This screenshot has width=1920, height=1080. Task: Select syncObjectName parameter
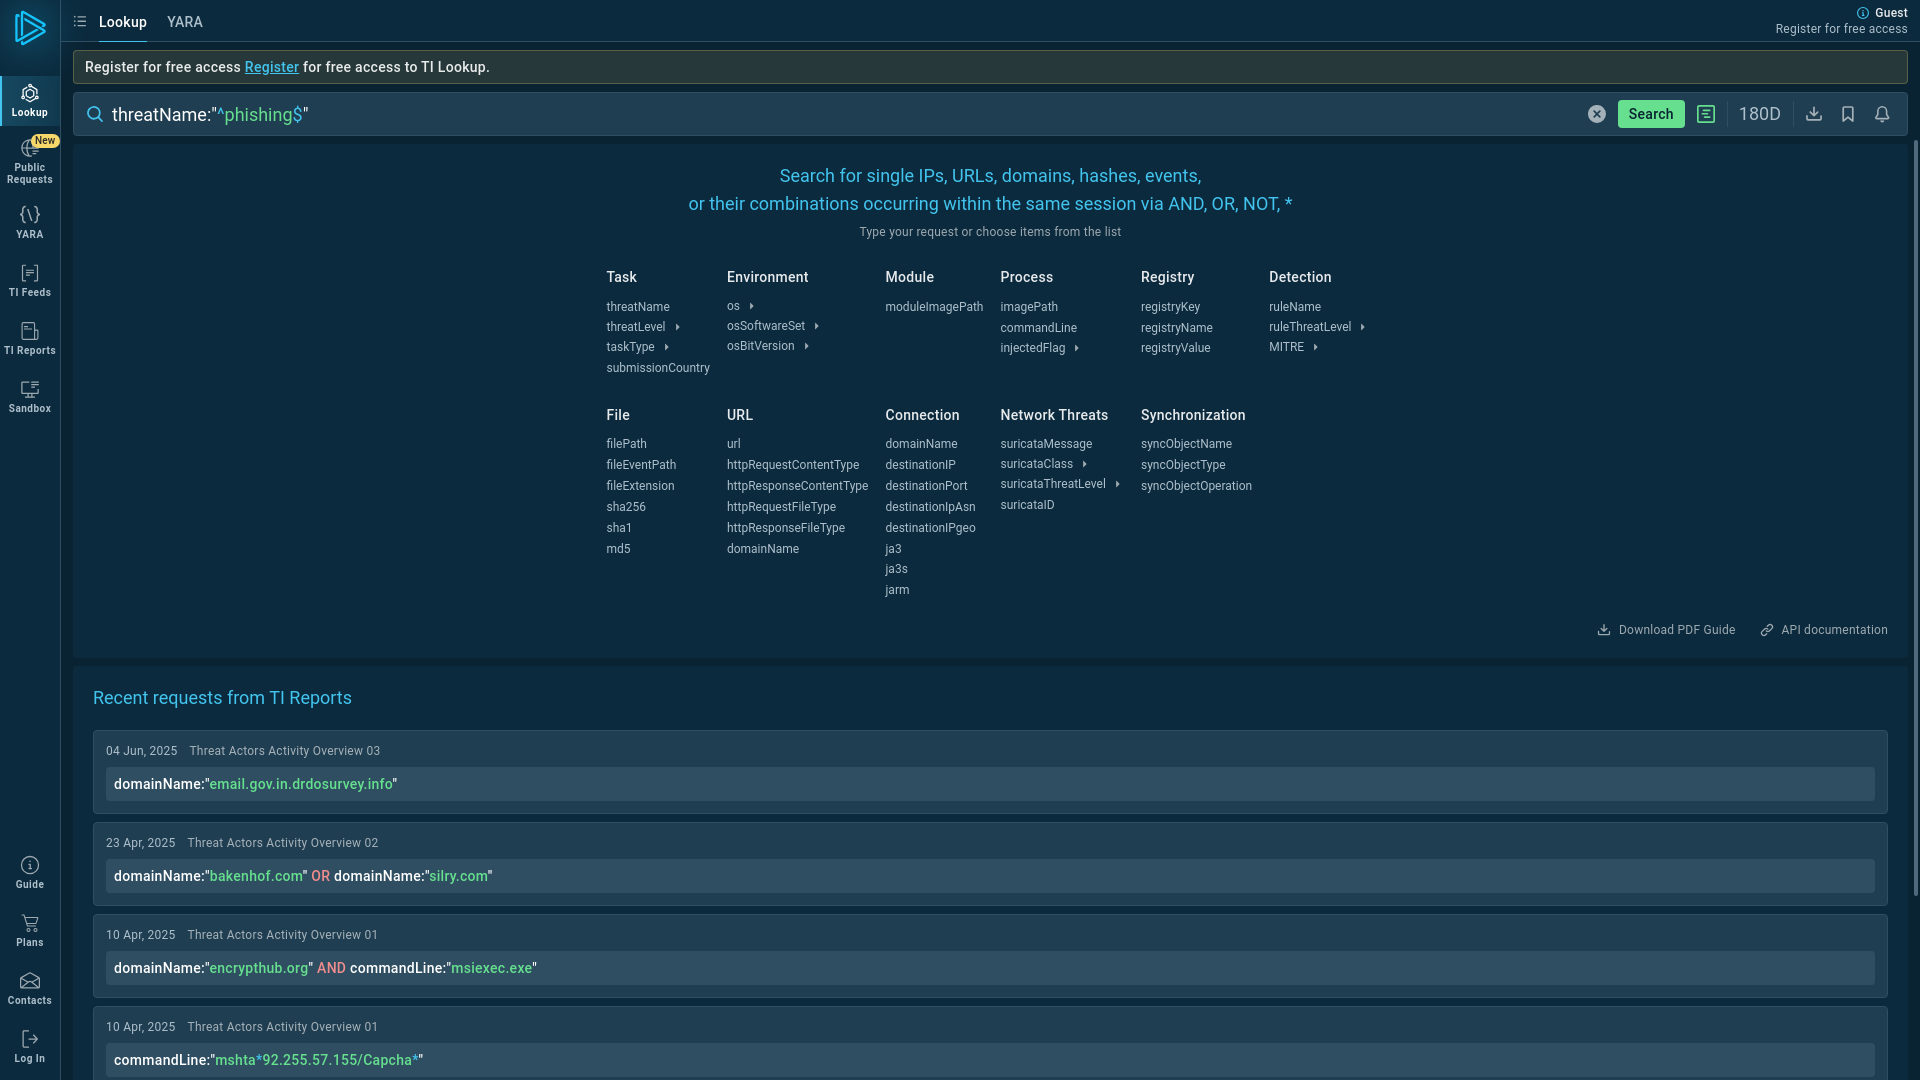point(1186,444)
